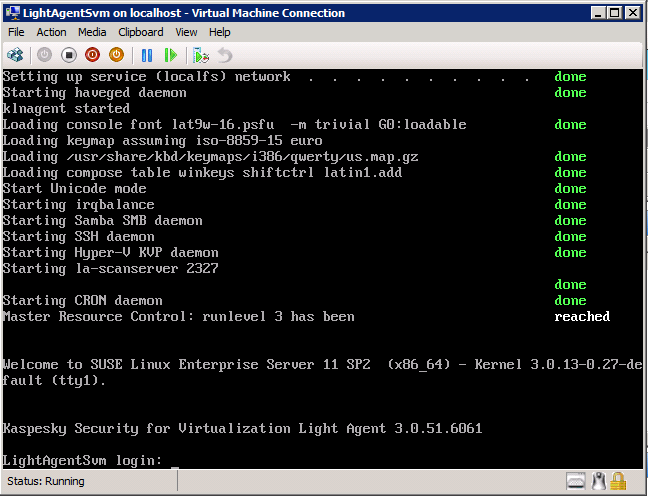Viewport: 648px width, 496px height.
Task: Click the Ctrl+Alt+Delete toolbar icon
Action: tap(15, 55)
